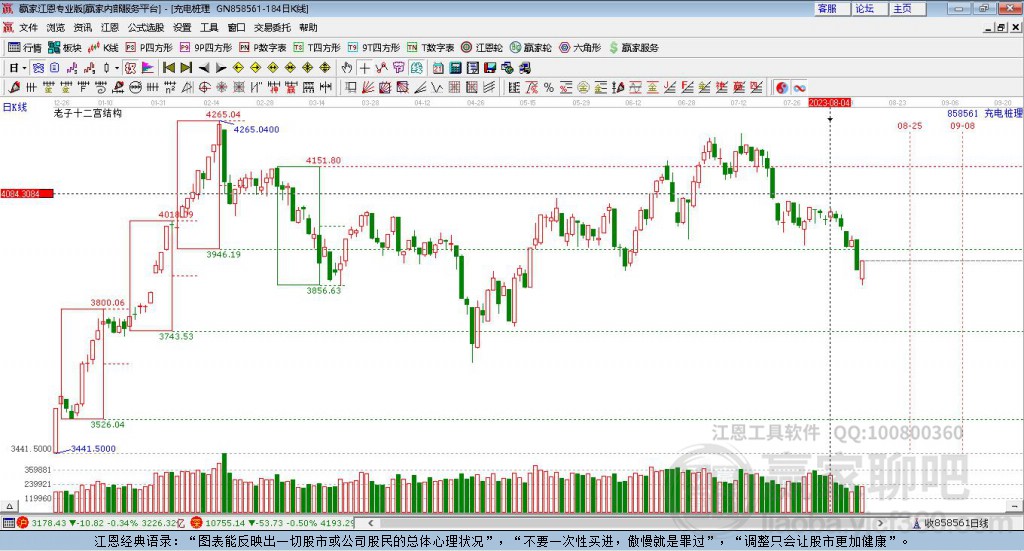The image size is (1024, 551).
Task: Open the T数字表 tool
Action: pos(430,48)
